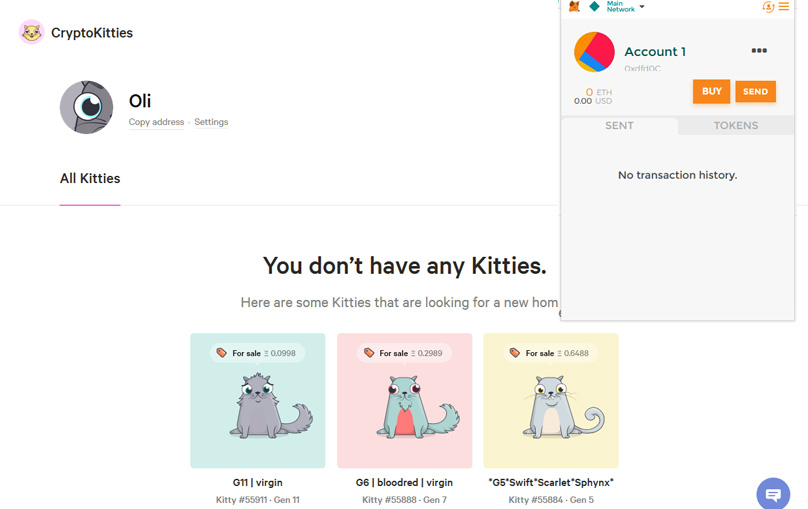Click the CryptoKitties cat logo icon
The image size is (808, 509).
point(31,32)
